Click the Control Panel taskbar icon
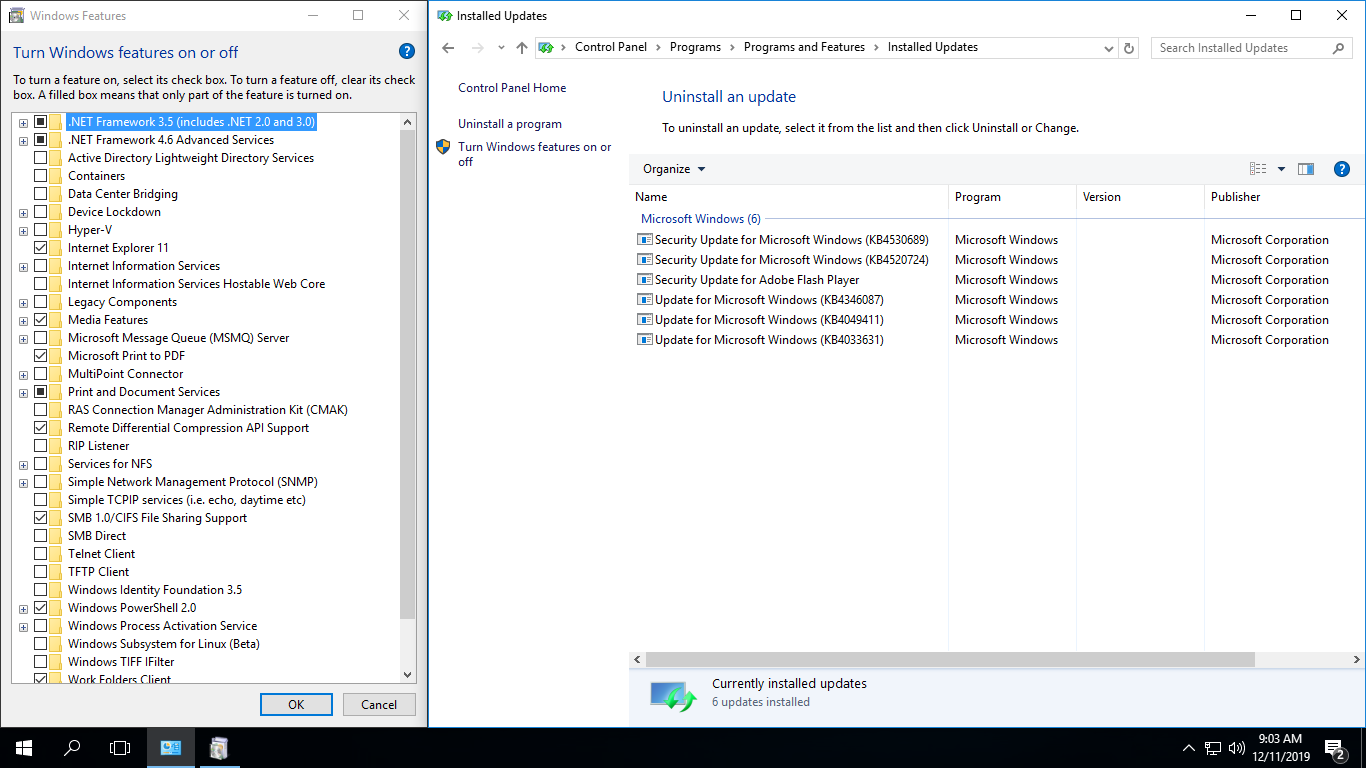The width and height of the screenshot is (1366, 768). tap(171, 748)
